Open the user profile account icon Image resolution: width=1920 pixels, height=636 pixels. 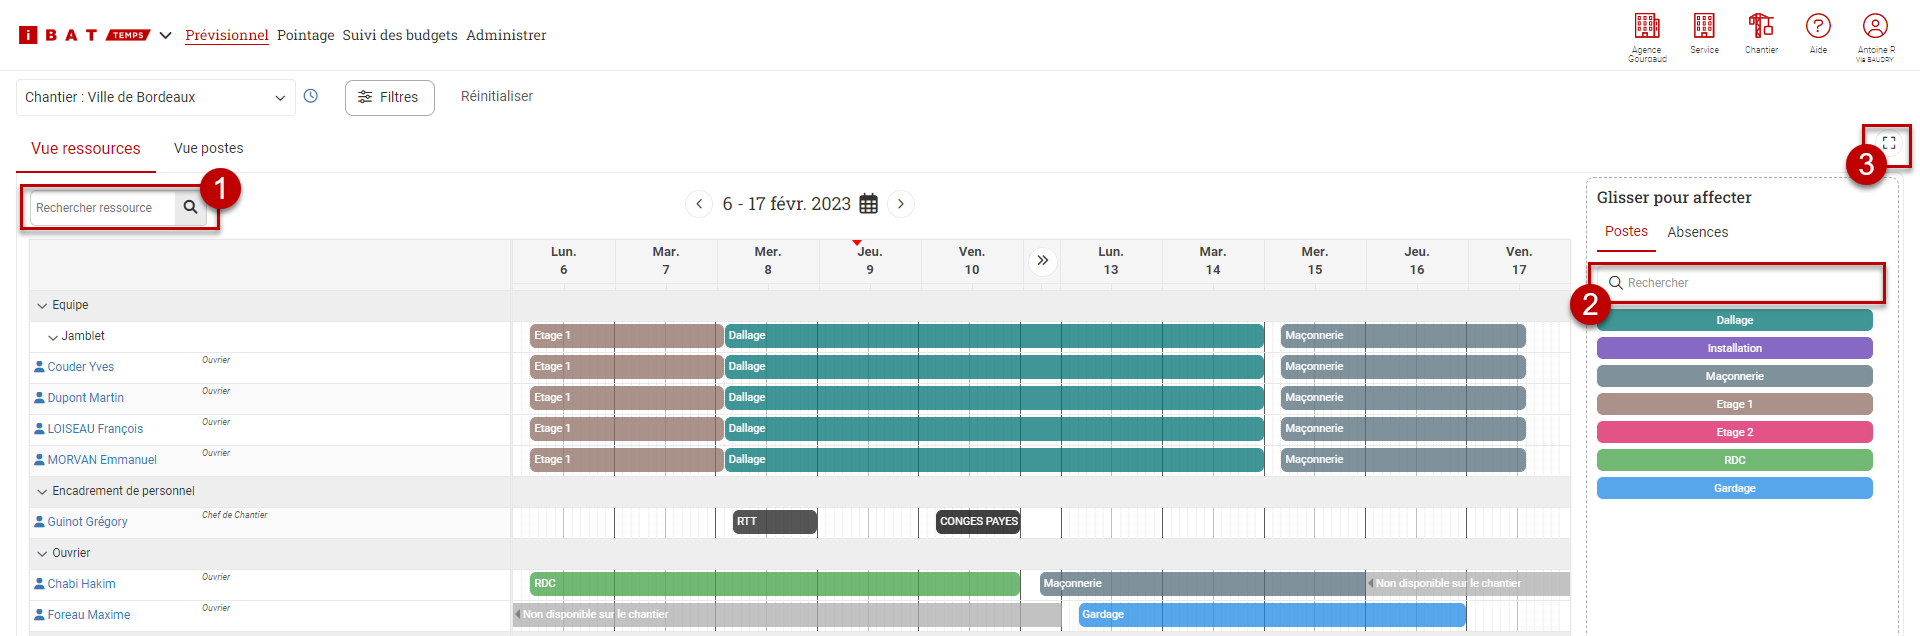(1875, 27)
